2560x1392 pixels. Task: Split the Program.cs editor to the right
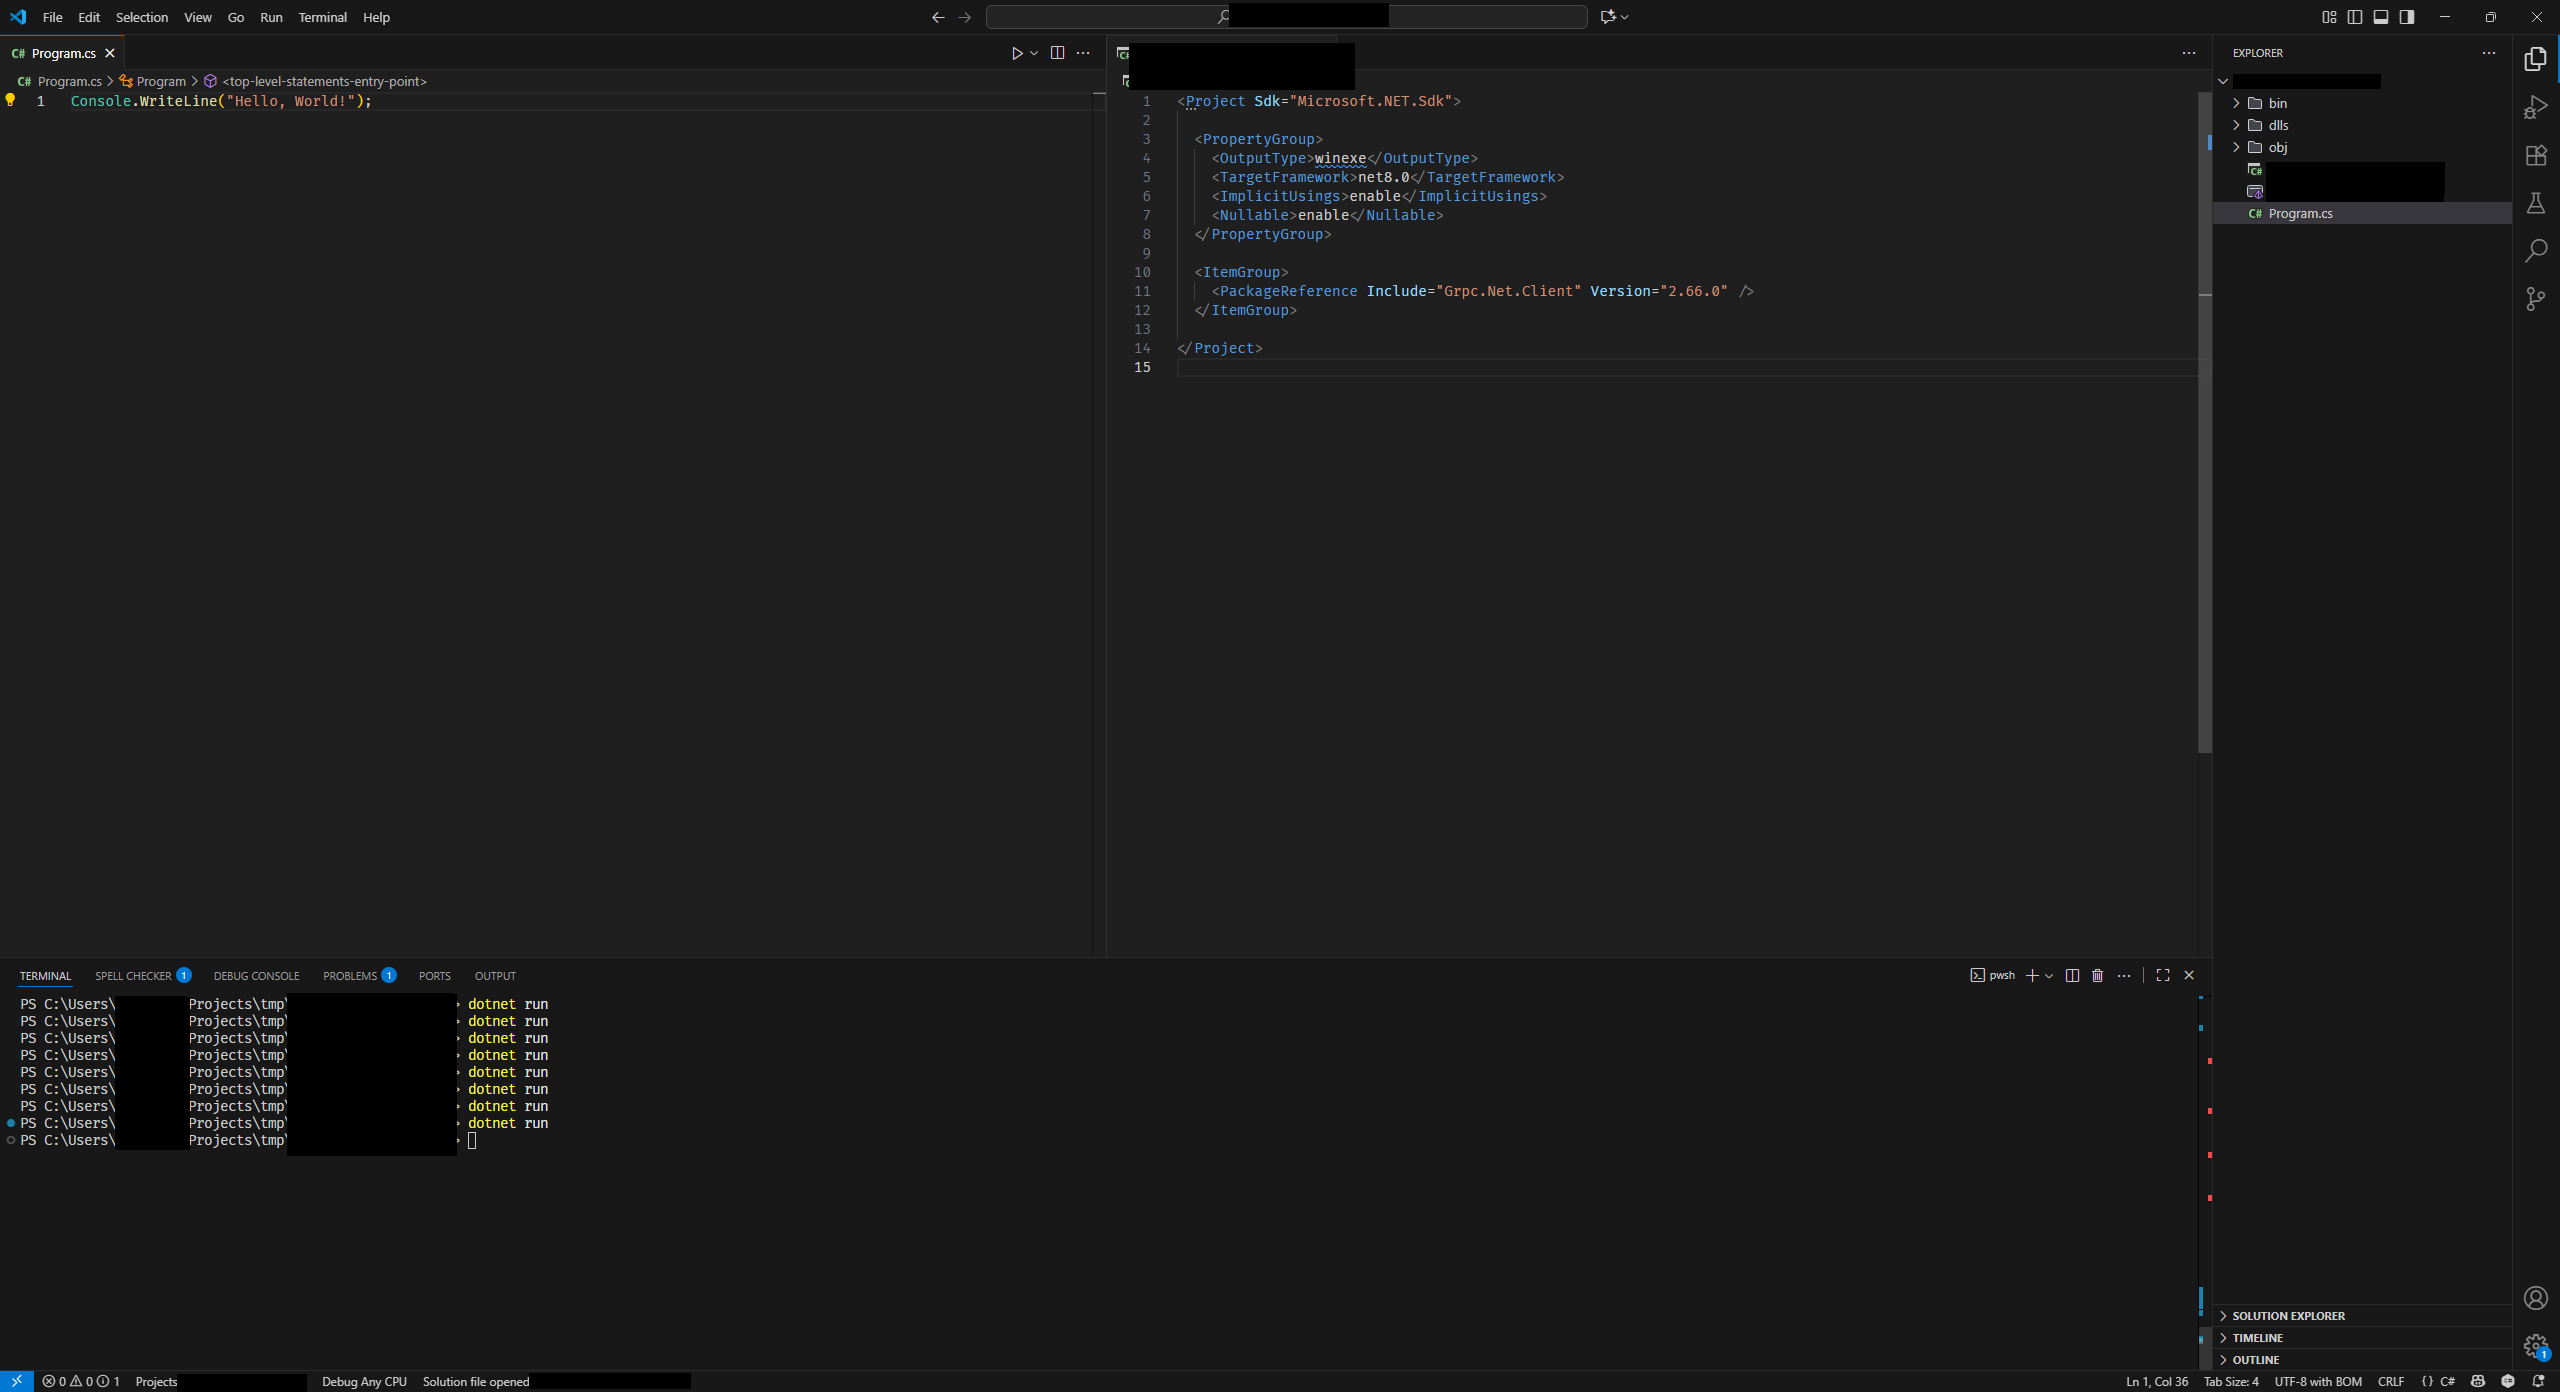(1057, 53)
